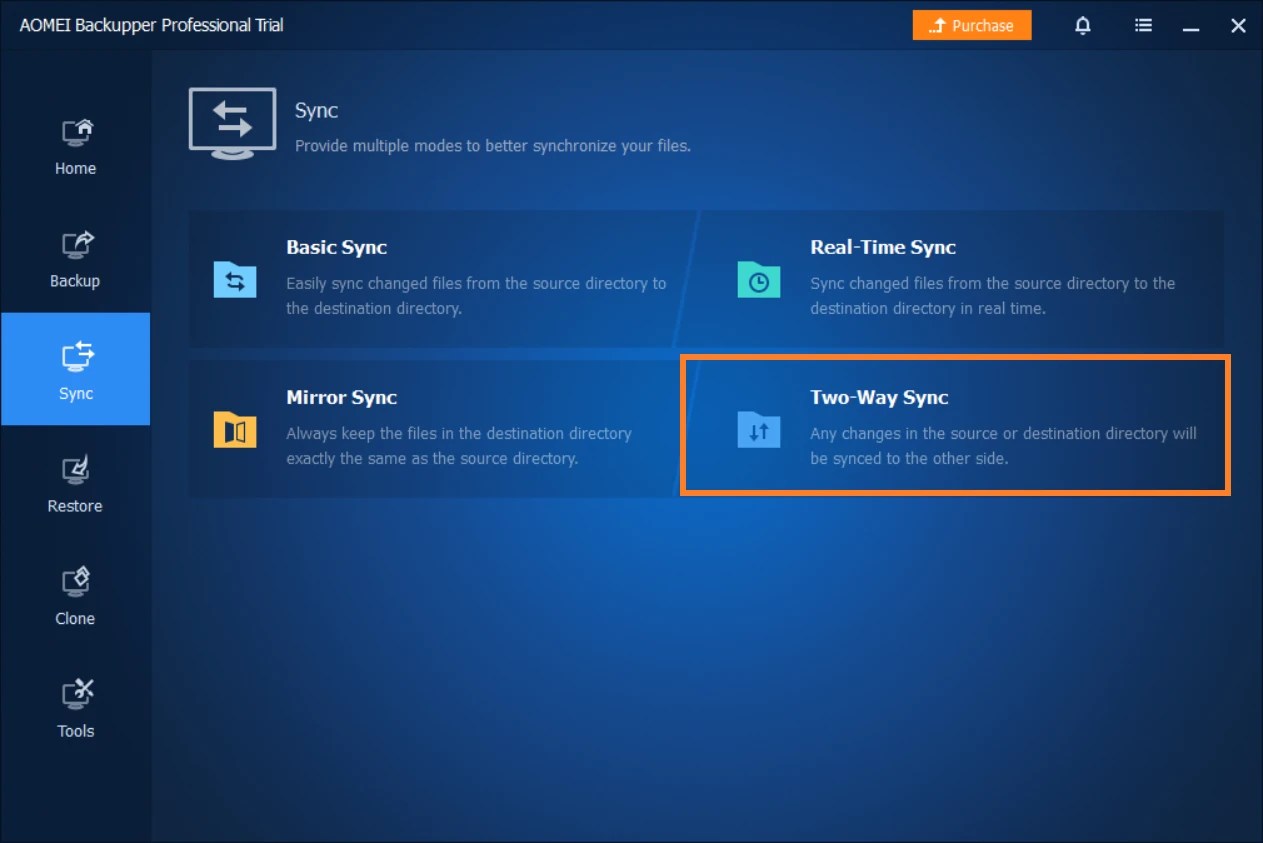Choose the Basic Sync title
The image size is (1263, 843).
pyautogui.click(x=336, y=247)
